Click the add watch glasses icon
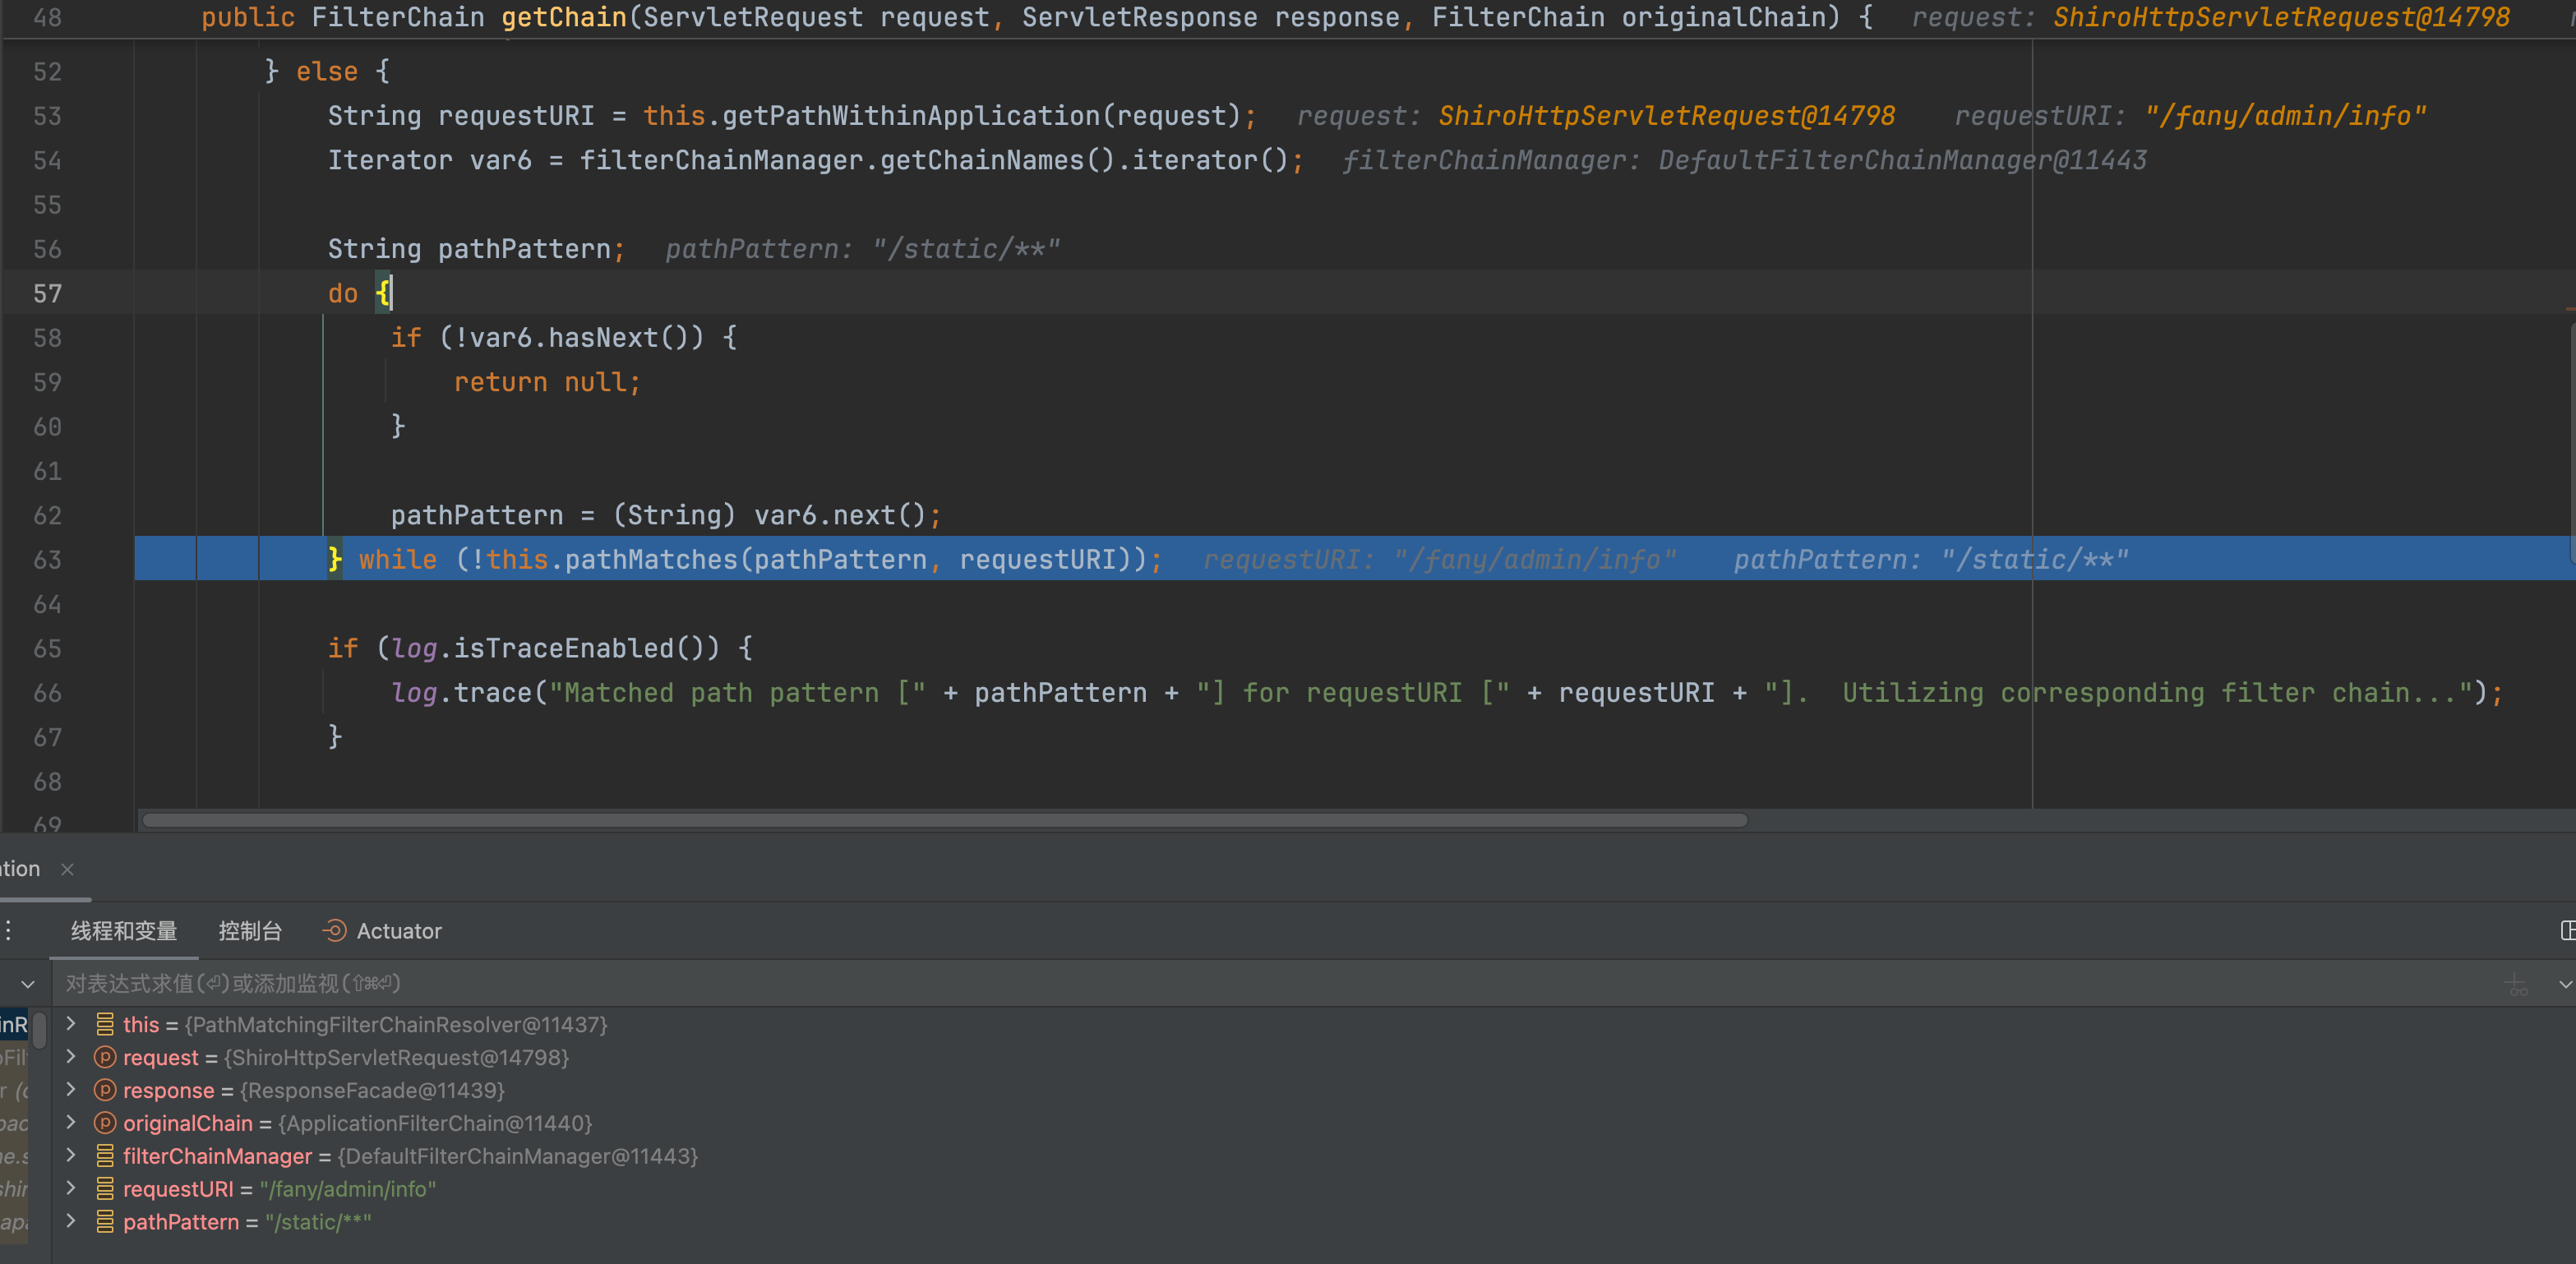The height and width of the screenshot is (1264, 2576). [x=2516, y=985]
